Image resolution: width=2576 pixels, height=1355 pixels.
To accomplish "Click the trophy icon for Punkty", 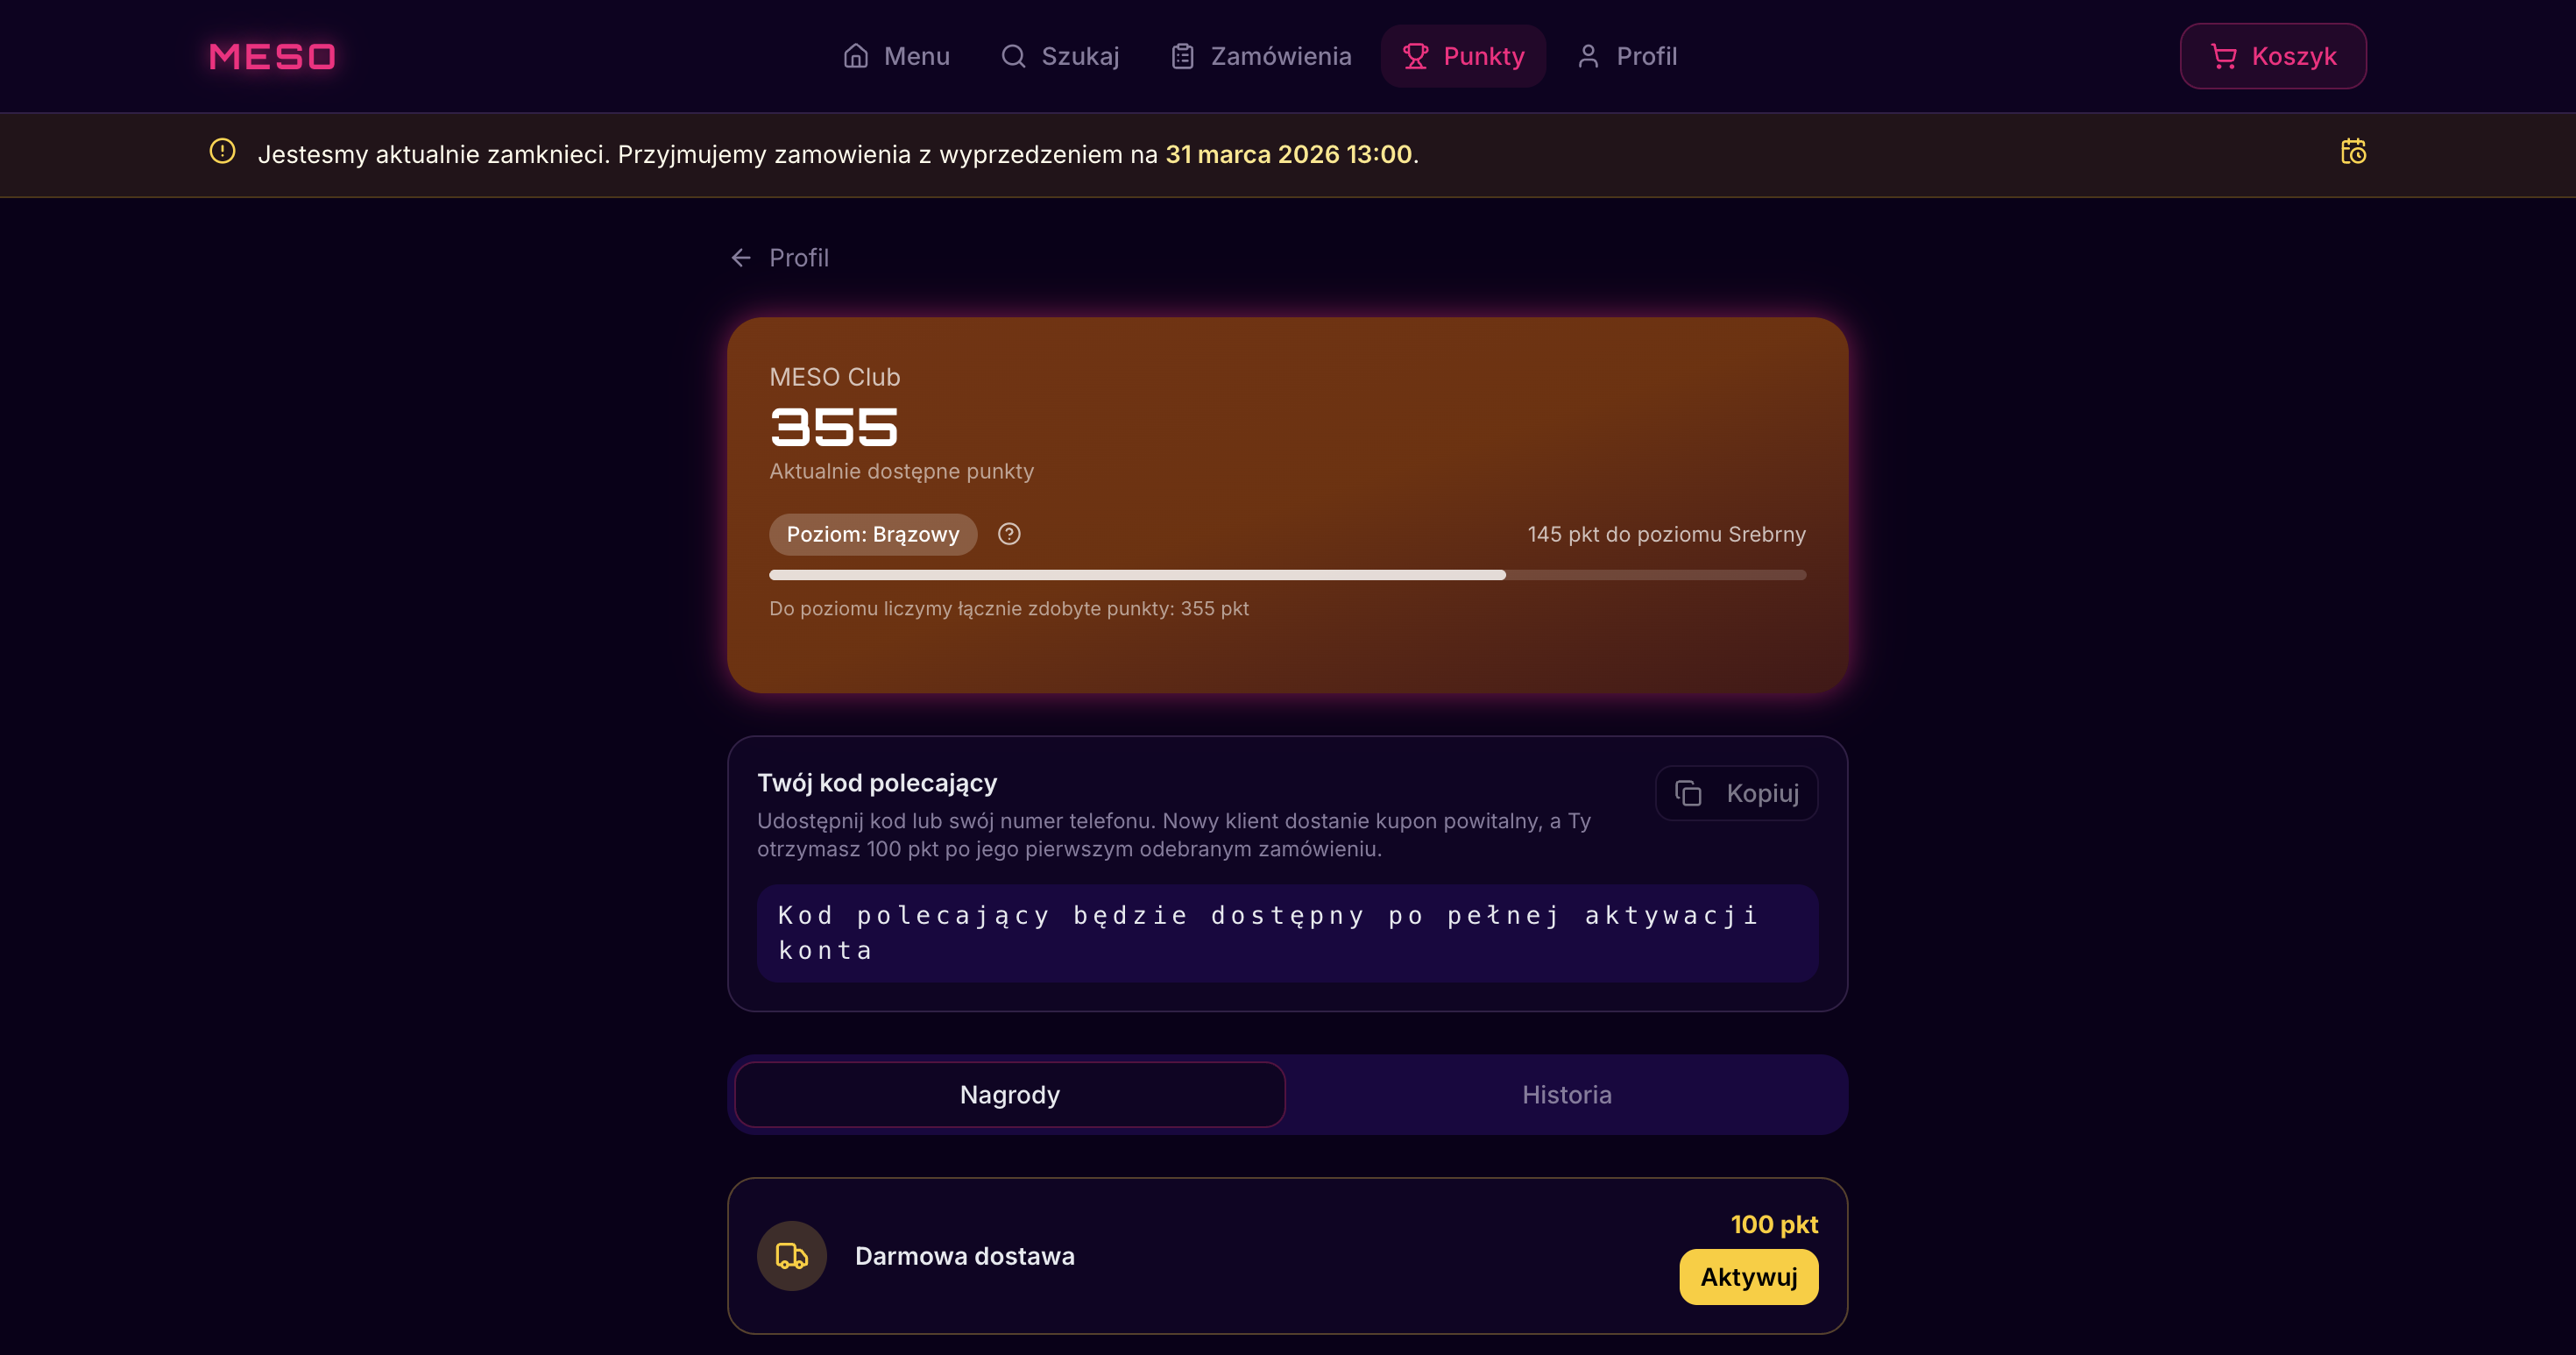I will click(1415, 56).
